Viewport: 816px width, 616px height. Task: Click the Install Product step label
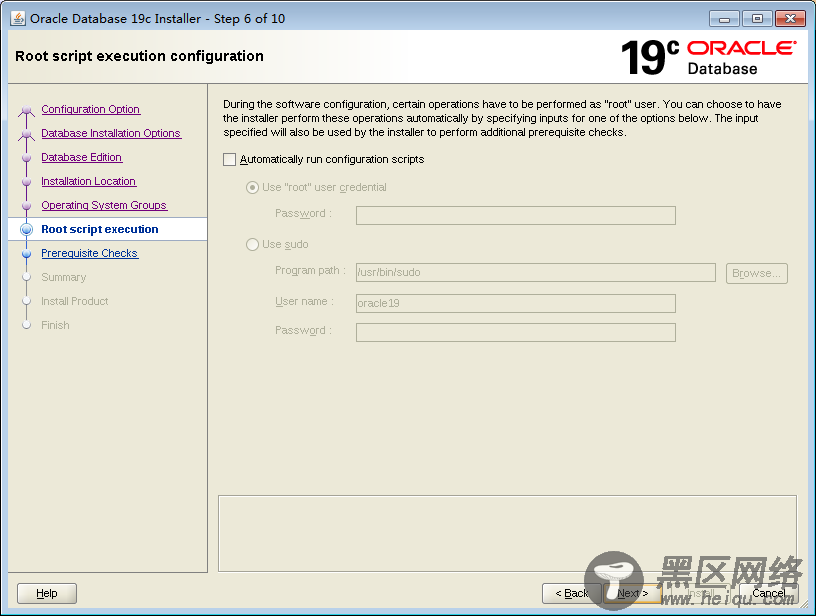click(75, 301)
